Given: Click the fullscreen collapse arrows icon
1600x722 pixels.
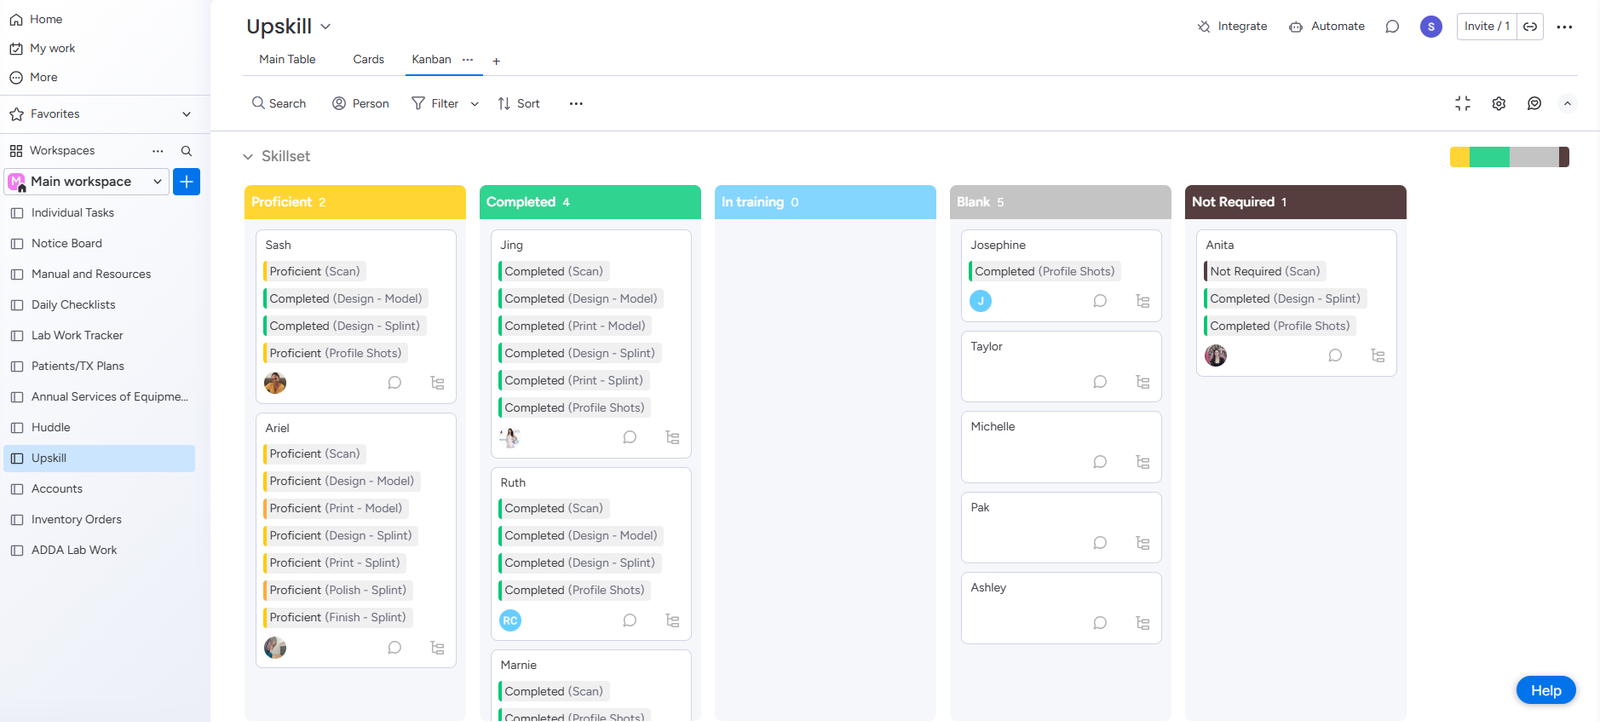Looking at the screenshot, I should [1462, 104].
